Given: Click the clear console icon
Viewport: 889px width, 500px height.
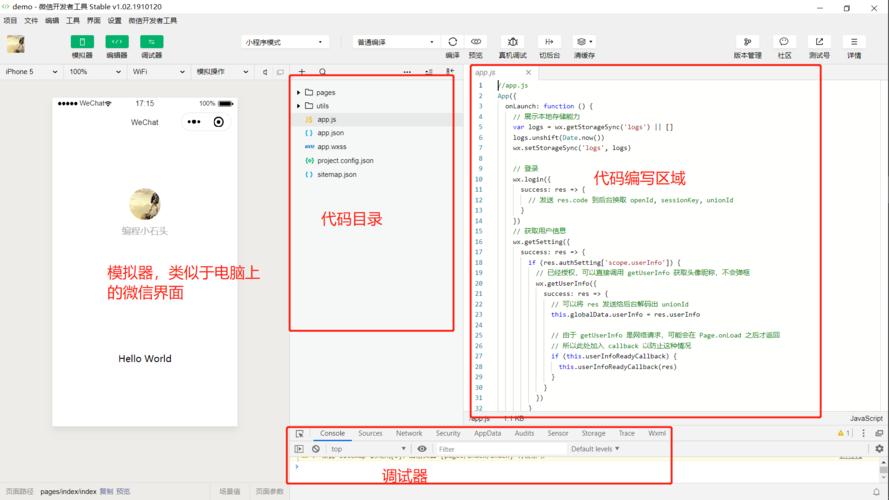Looking at the screenshot, I should coord(316,449).
